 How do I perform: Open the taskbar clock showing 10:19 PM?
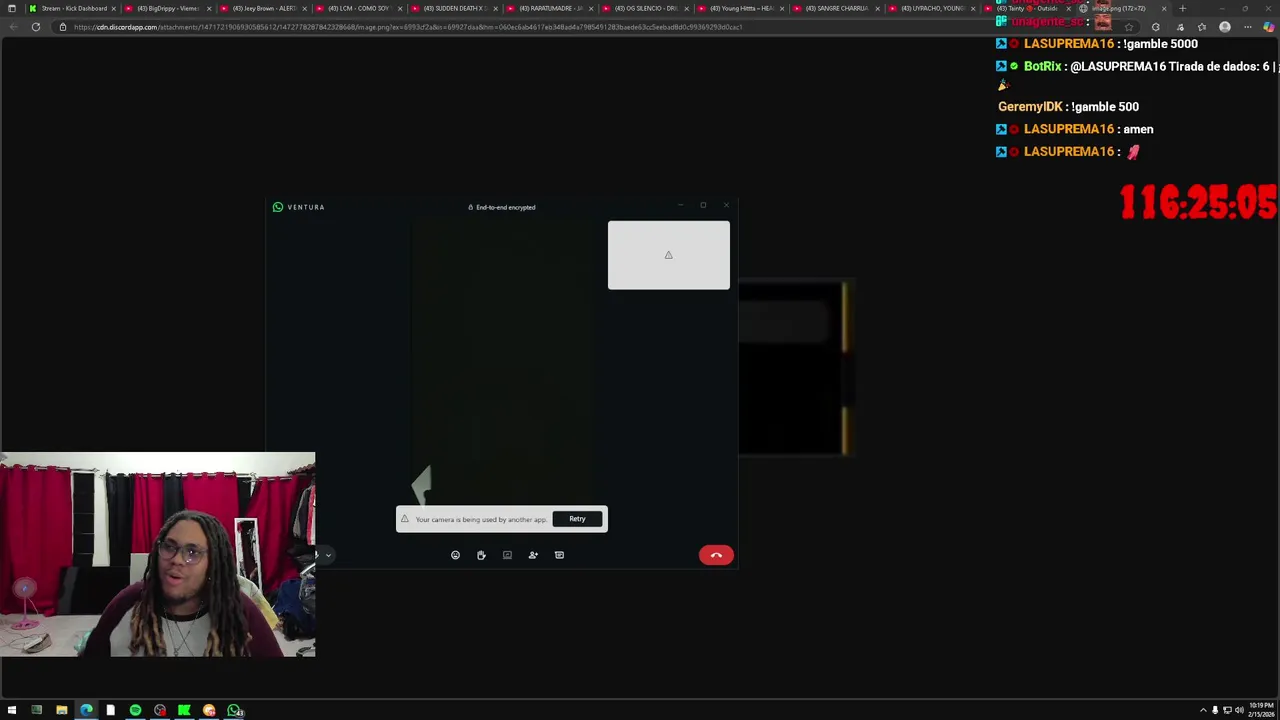1261,711
